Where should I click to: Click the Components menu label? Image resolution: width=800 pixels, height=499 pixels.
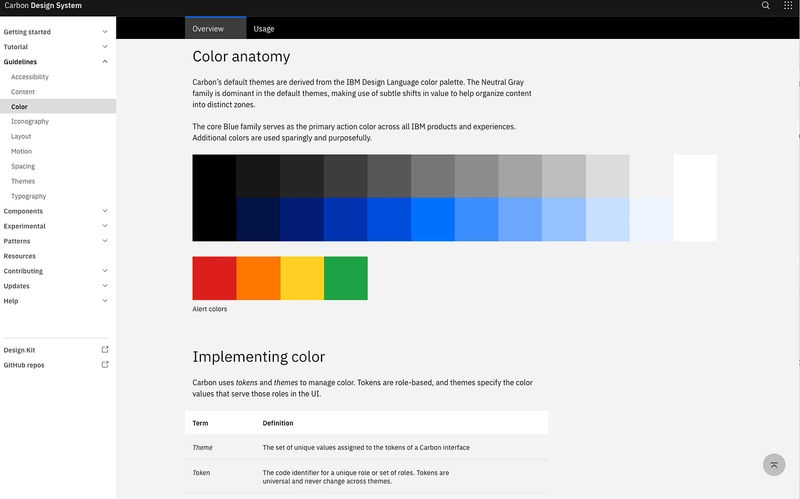23,211
